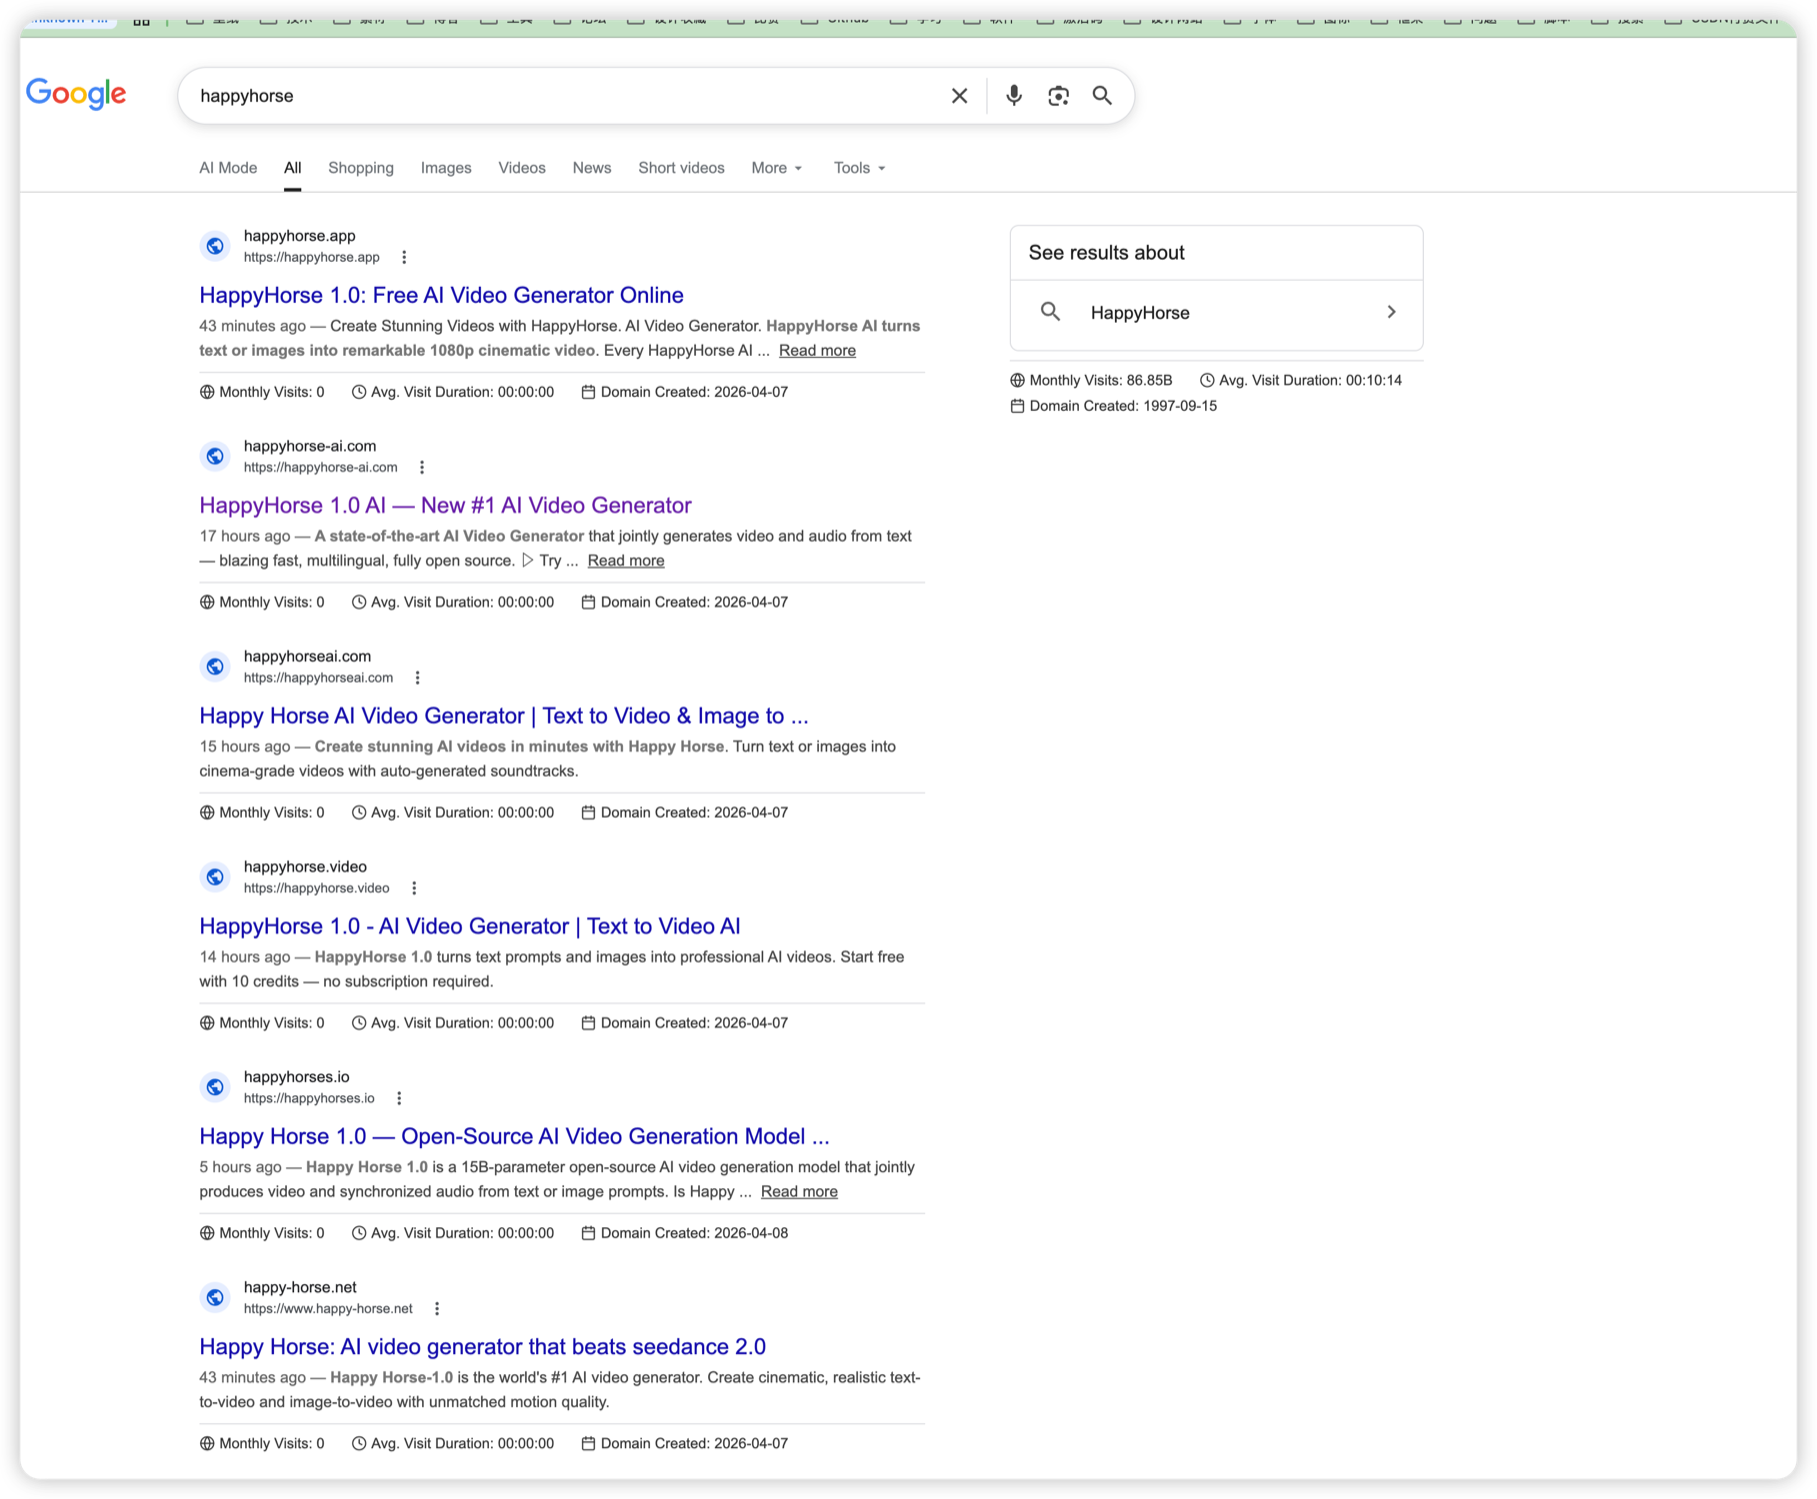The height and width of the screenshot is (1499, 1817).
Task: Click the https://www.happy-horse.net URL text
Action: [328, 1309]
